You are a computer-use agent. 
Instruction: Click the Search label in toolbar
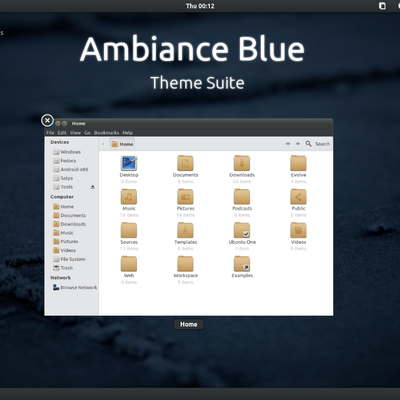(x=322, y=144)
